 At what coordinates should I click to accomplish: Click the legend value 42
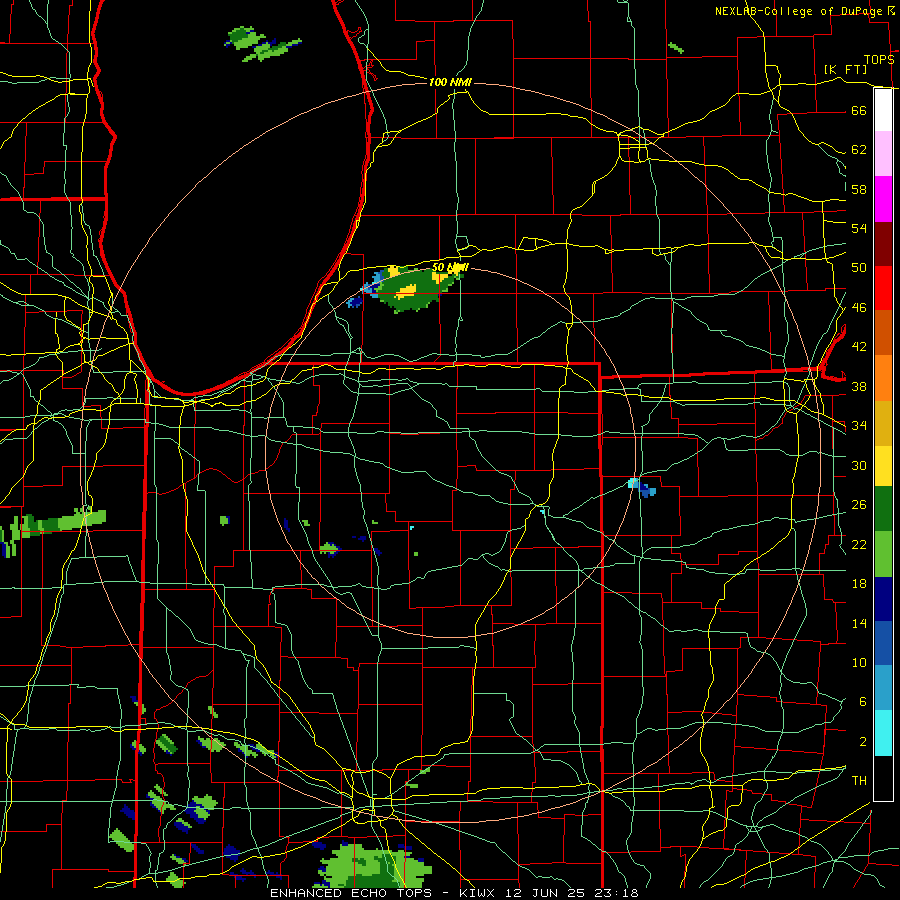point(859,347)
